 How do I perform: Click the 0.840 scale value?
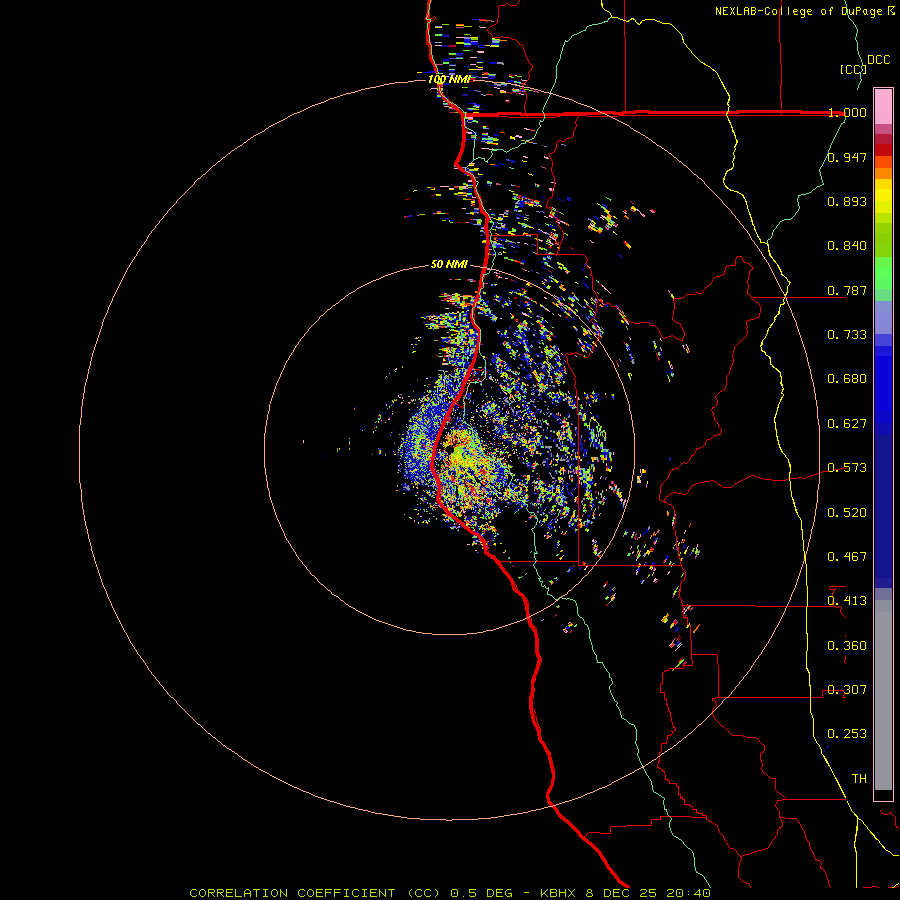847,245
